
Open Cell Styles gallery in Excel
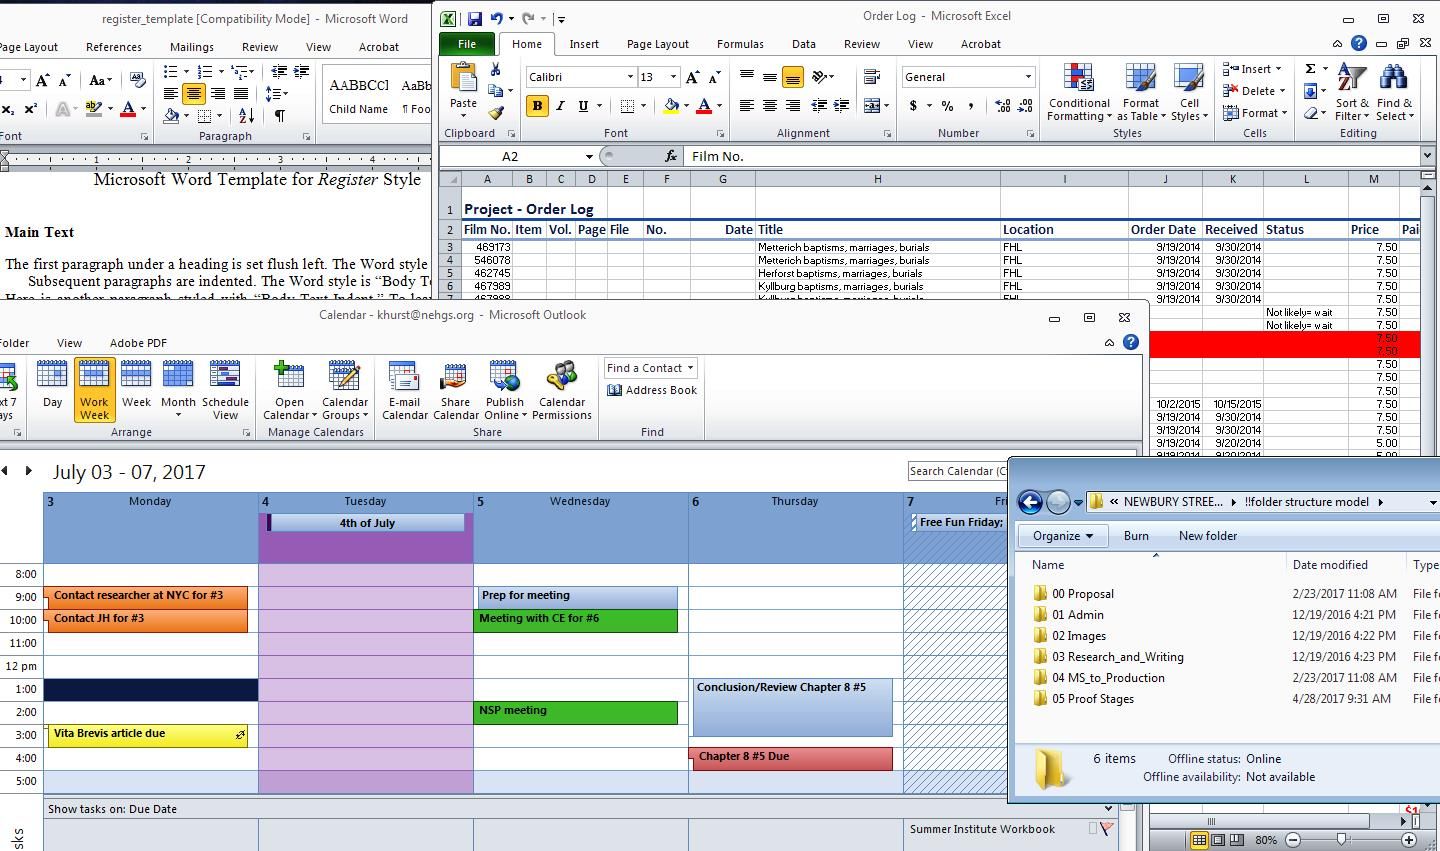(1189, 93)
